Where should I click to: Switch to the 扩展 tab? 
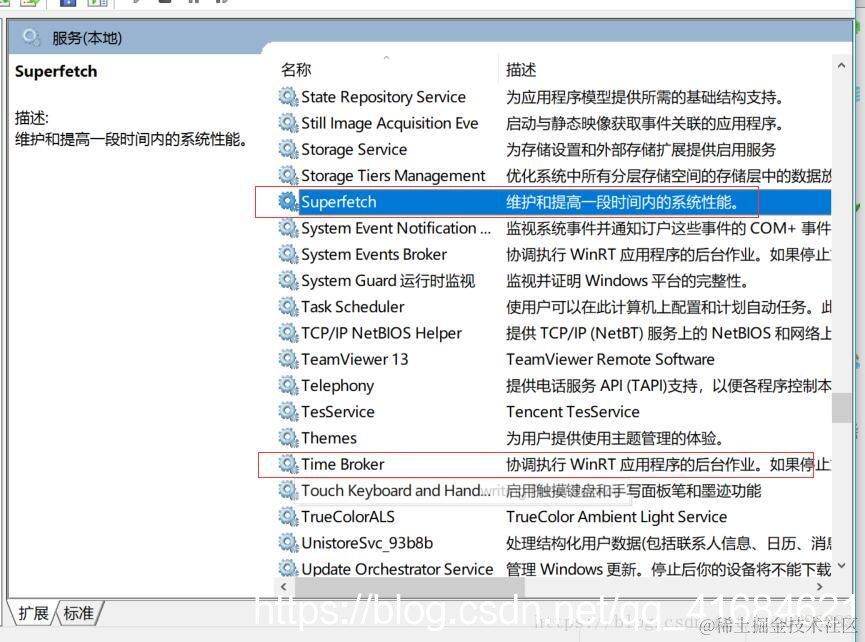[32, 613]
